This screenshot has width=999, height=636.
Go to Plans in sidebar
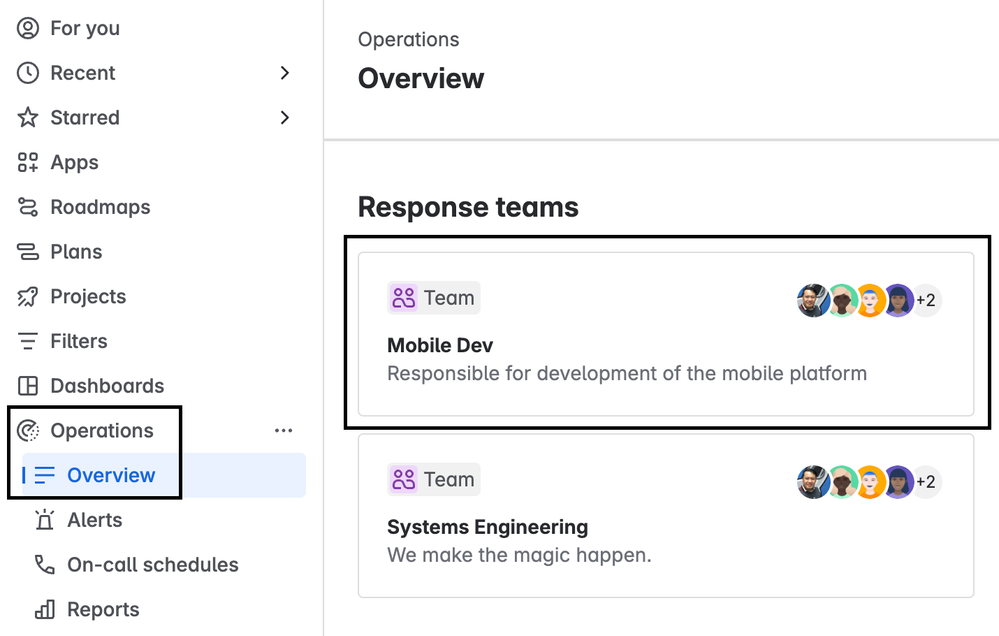[76, 252]
